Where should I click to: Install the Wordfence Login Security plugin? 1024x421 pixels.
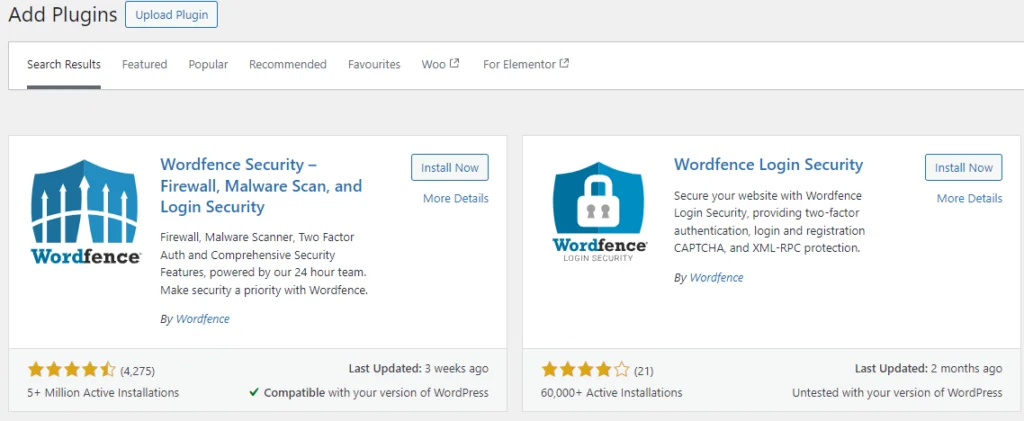(x=964, y=168)
